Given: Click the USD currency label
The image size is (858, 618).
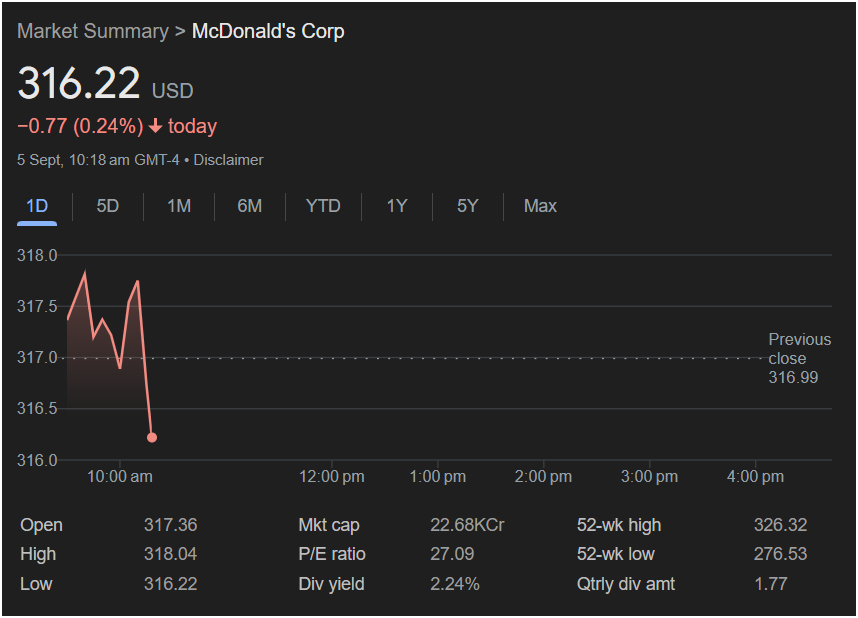Looking at the screenshot, I should 172,90.
